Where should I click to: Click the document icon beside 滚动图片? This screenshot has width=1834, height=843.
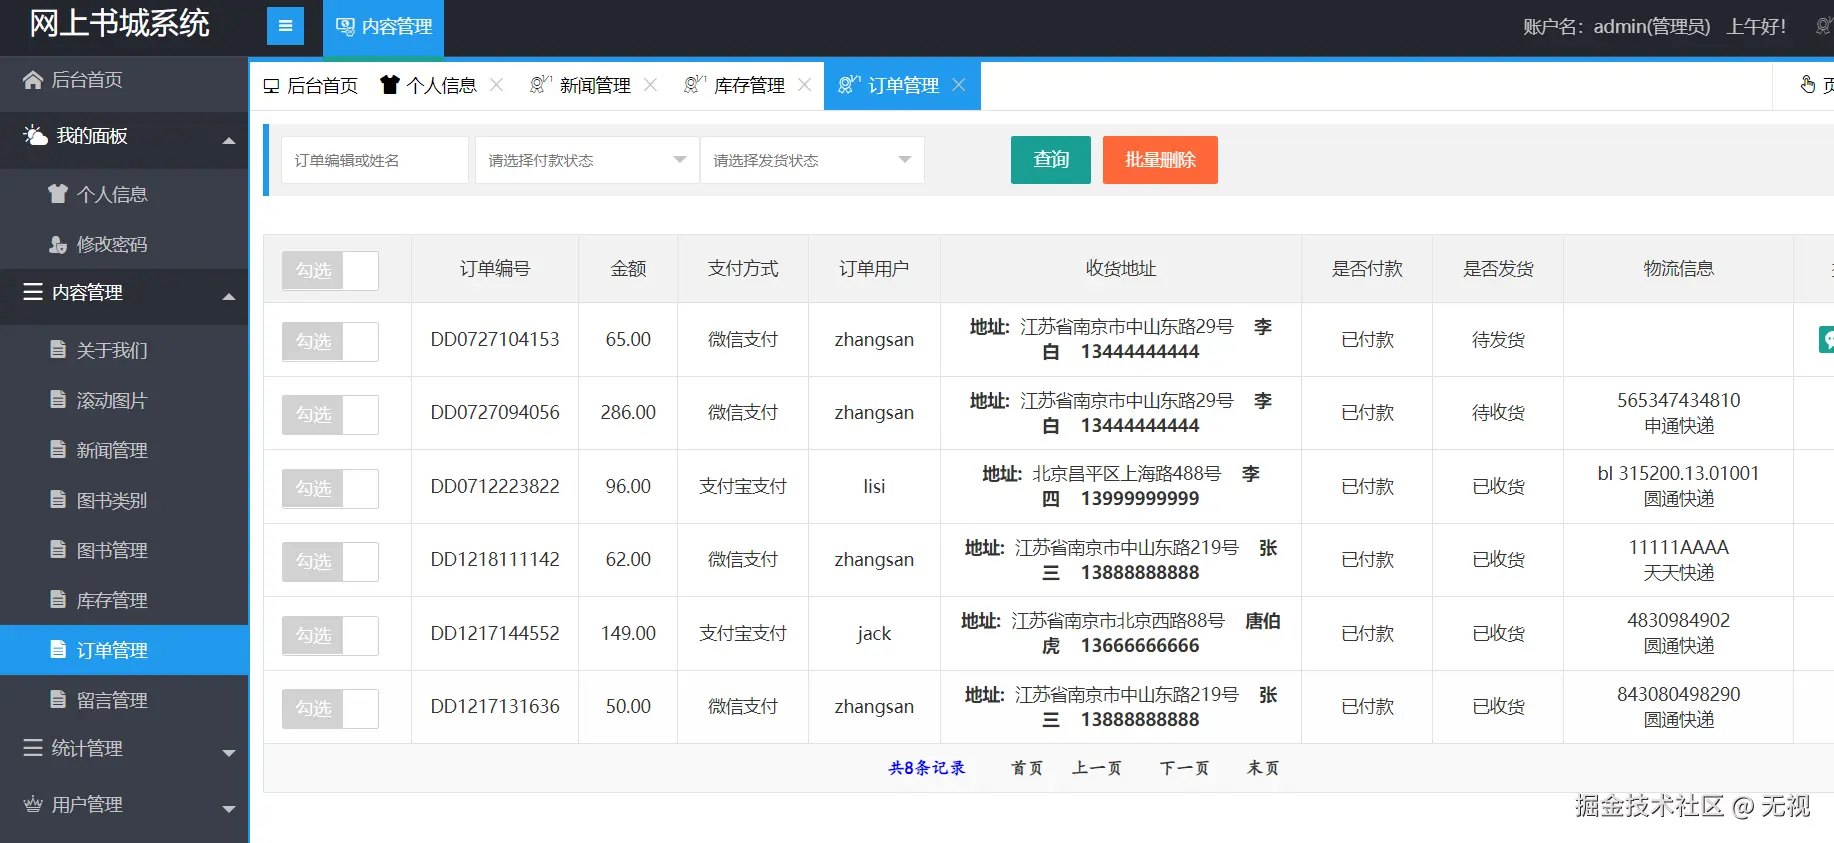pos(58,400)
